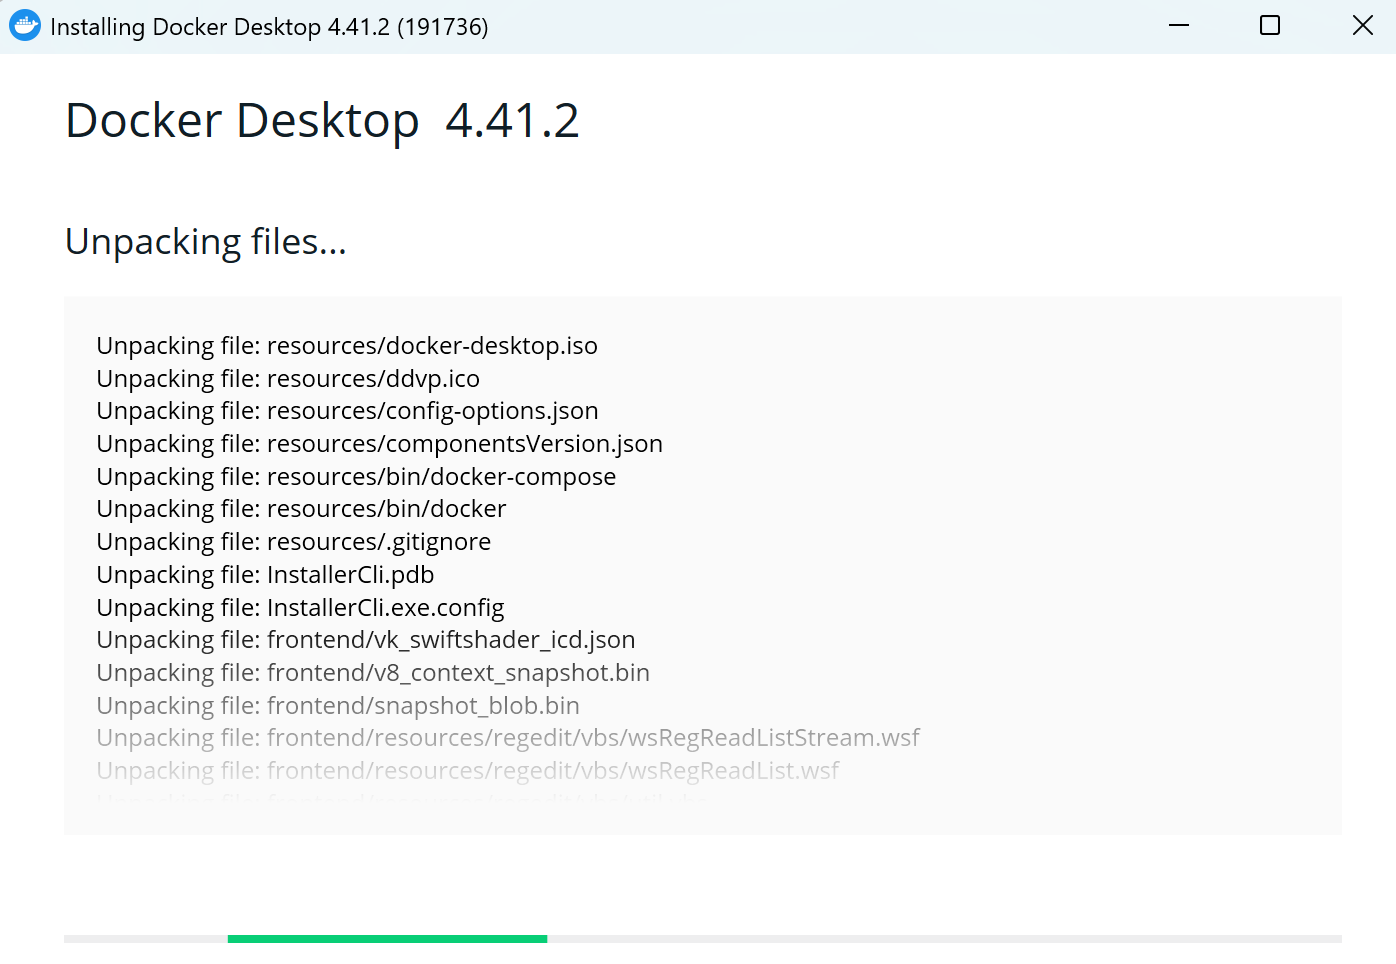Click the resources/bin/docker log line
The height and width of the screenshot is (964, 1396).
point(301,509)
